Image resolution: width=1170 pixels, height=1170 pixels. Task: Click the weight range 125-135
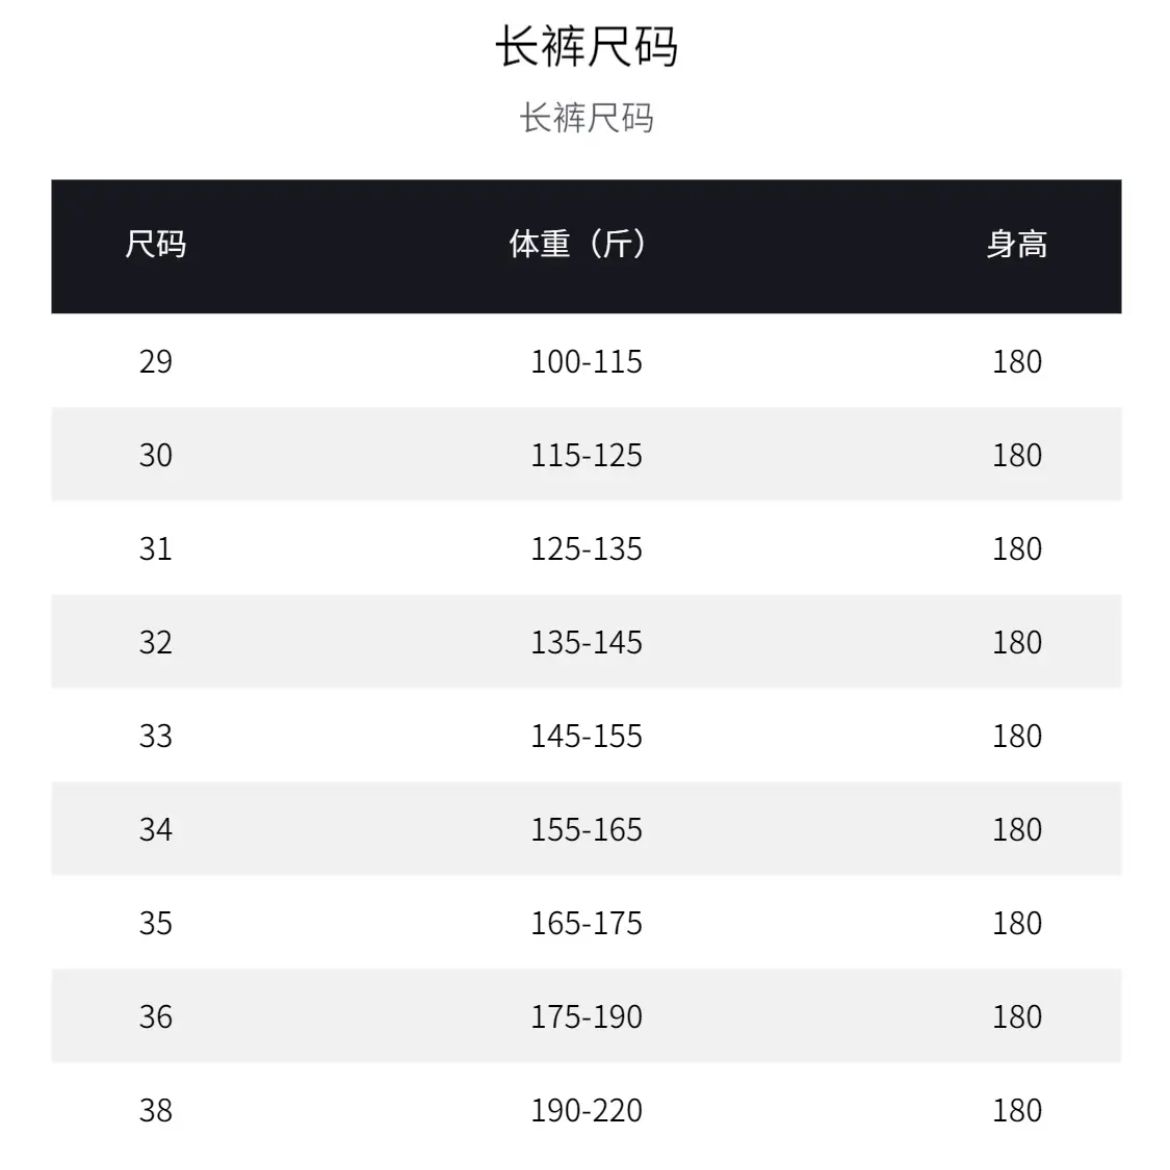(586, 549)
